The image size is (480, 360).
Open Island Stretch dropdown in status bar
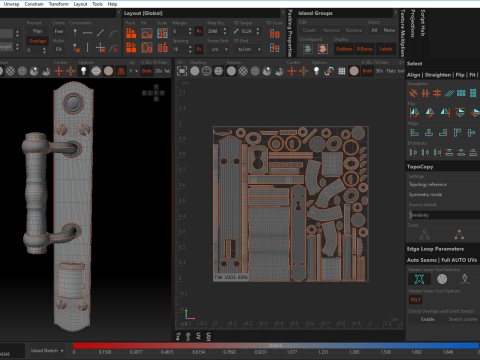[x=47, y=351]
